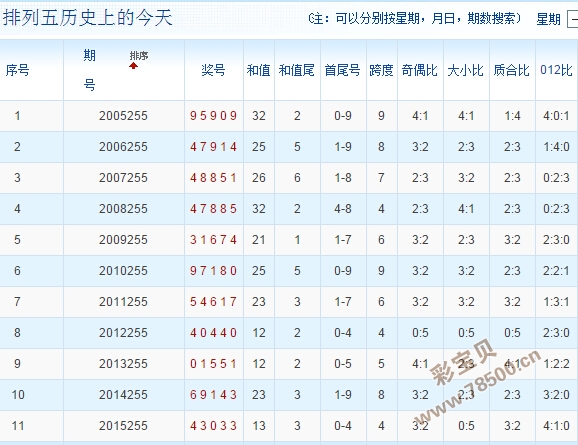The image size is (578, 445).
Task: Open the 星期 dropdown at top right
Action: coord(572,19)
